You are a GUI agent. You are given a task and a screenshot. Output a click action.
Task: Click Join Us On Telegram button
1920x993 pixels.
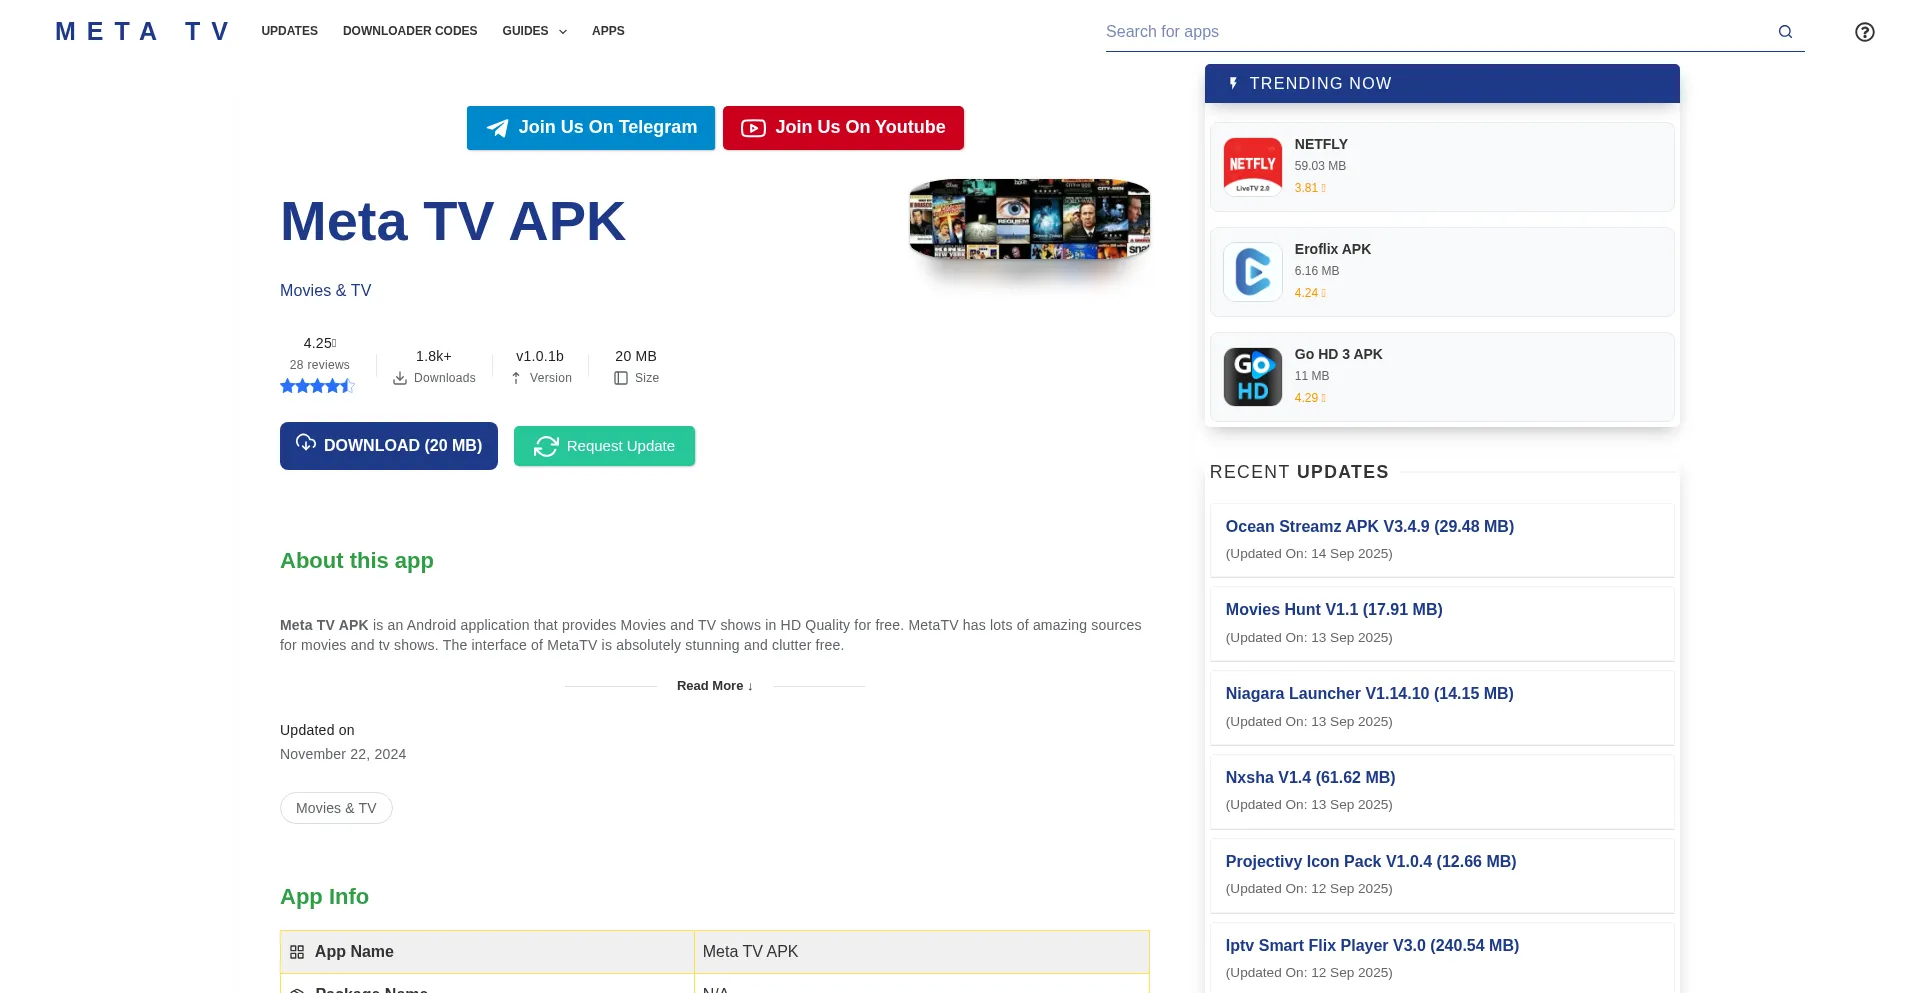coord(591,128)
